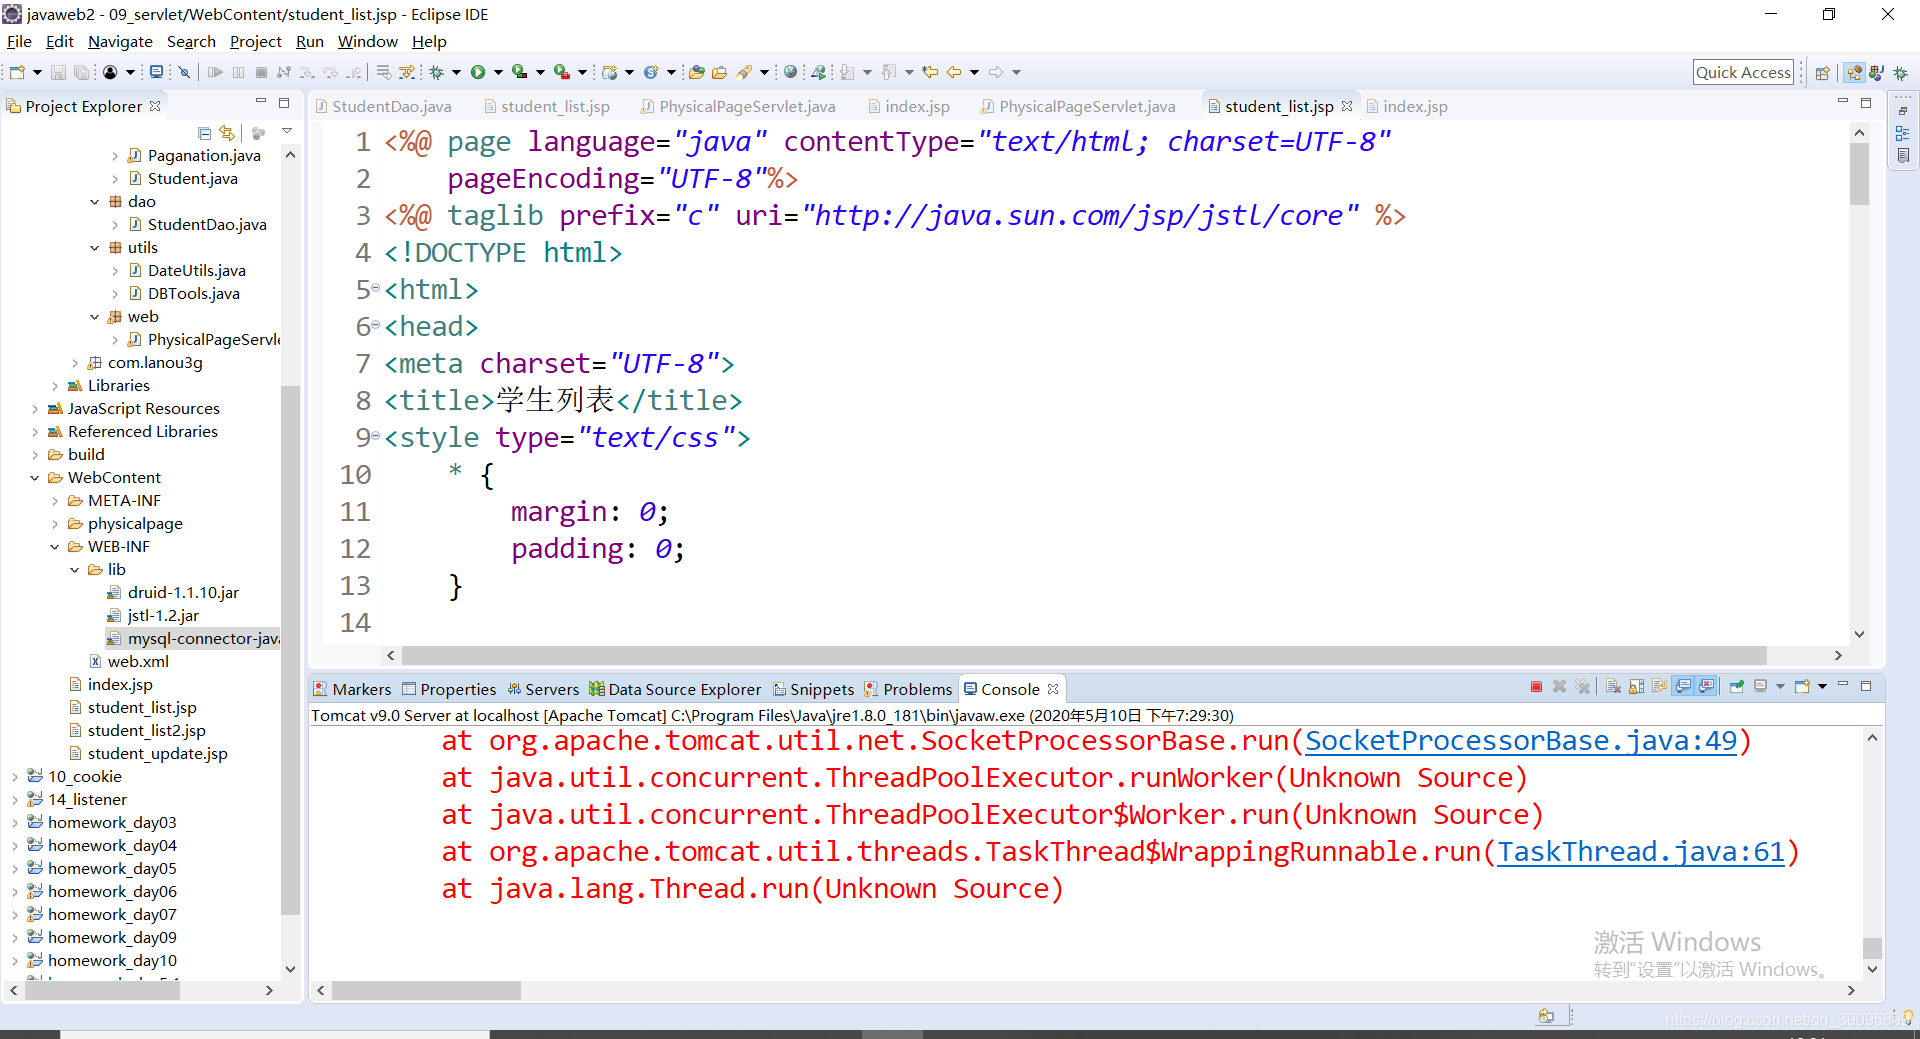Click the External Tools run icon
The image size is (1920, 1039).
(561, 72)
